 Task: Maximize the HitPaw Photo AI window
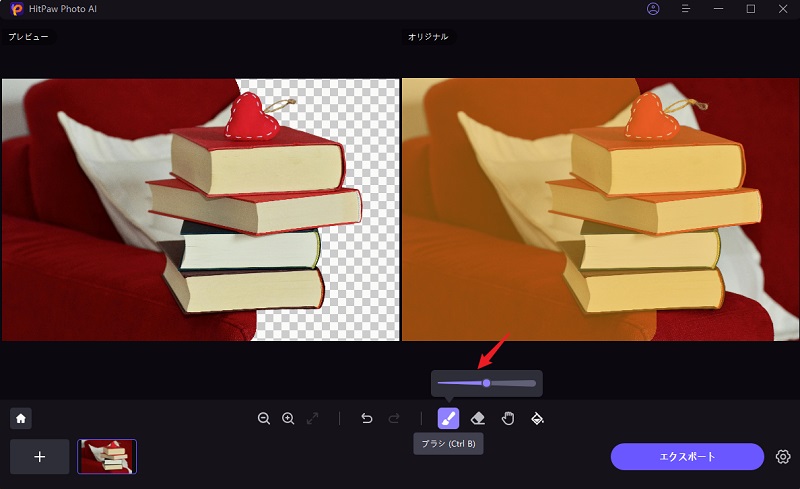pos(751,9)
